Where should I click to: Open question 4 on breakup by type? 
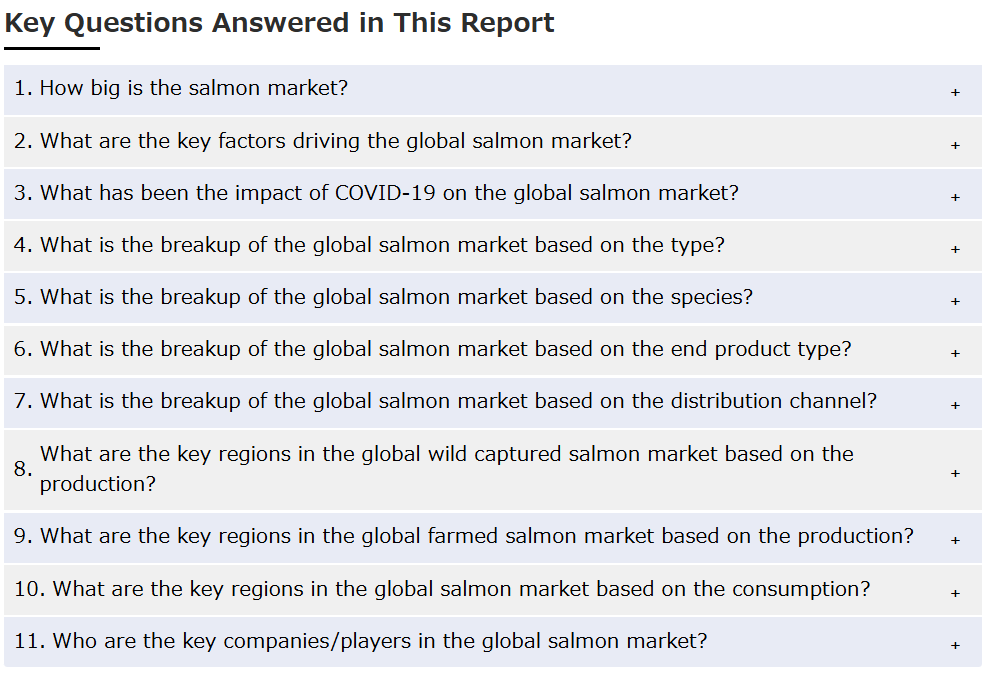click(493, 246)
